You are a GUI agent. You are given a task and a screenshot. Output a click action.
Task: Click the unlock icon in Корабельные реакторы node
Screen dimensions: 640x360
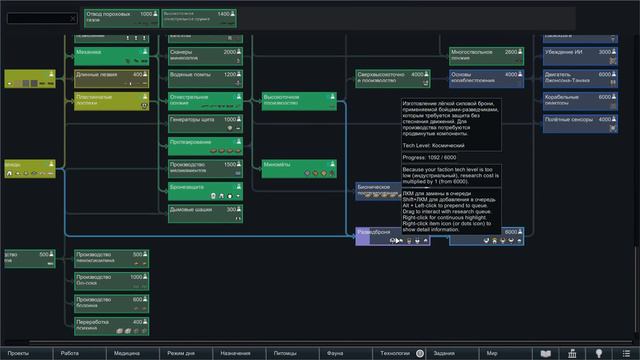pos(613,106)
